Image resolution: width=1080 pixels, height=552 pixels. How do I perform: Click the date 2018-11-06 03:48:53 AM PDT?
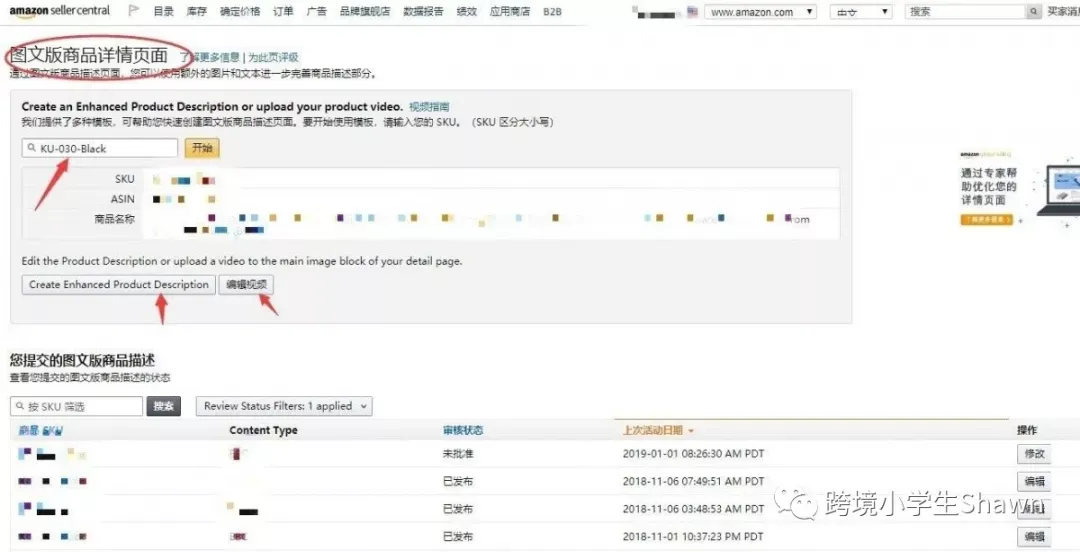click(694, 509)
